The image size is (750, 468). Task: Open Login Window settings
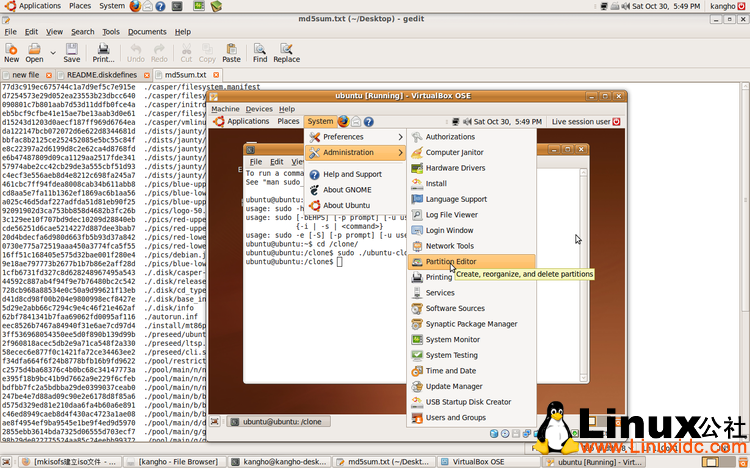click(x=472, y=231)
